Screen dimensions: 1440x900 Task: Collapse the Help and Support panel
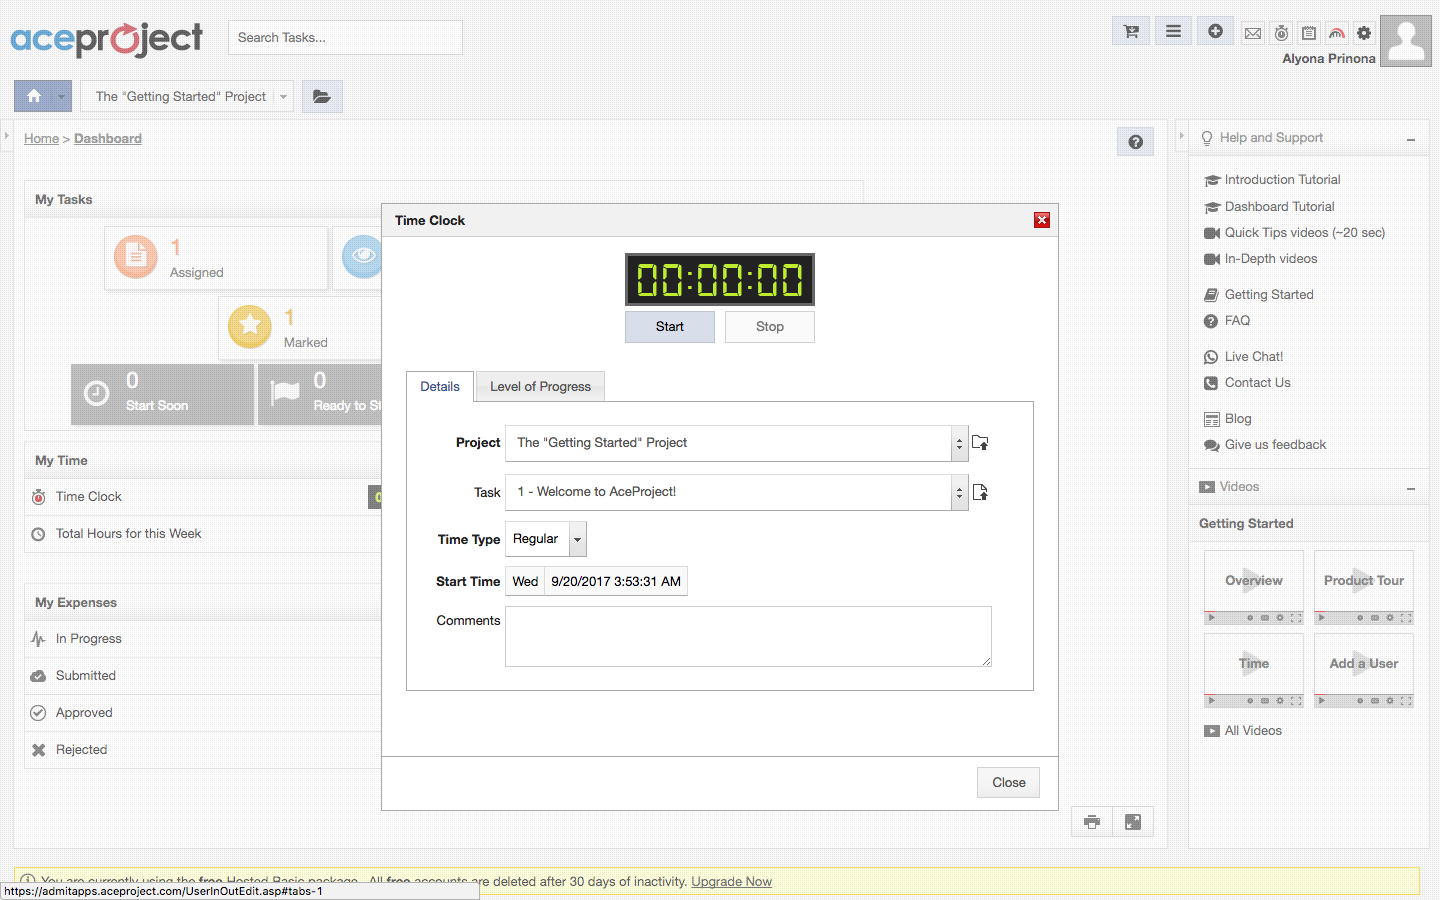point(1411,139)
